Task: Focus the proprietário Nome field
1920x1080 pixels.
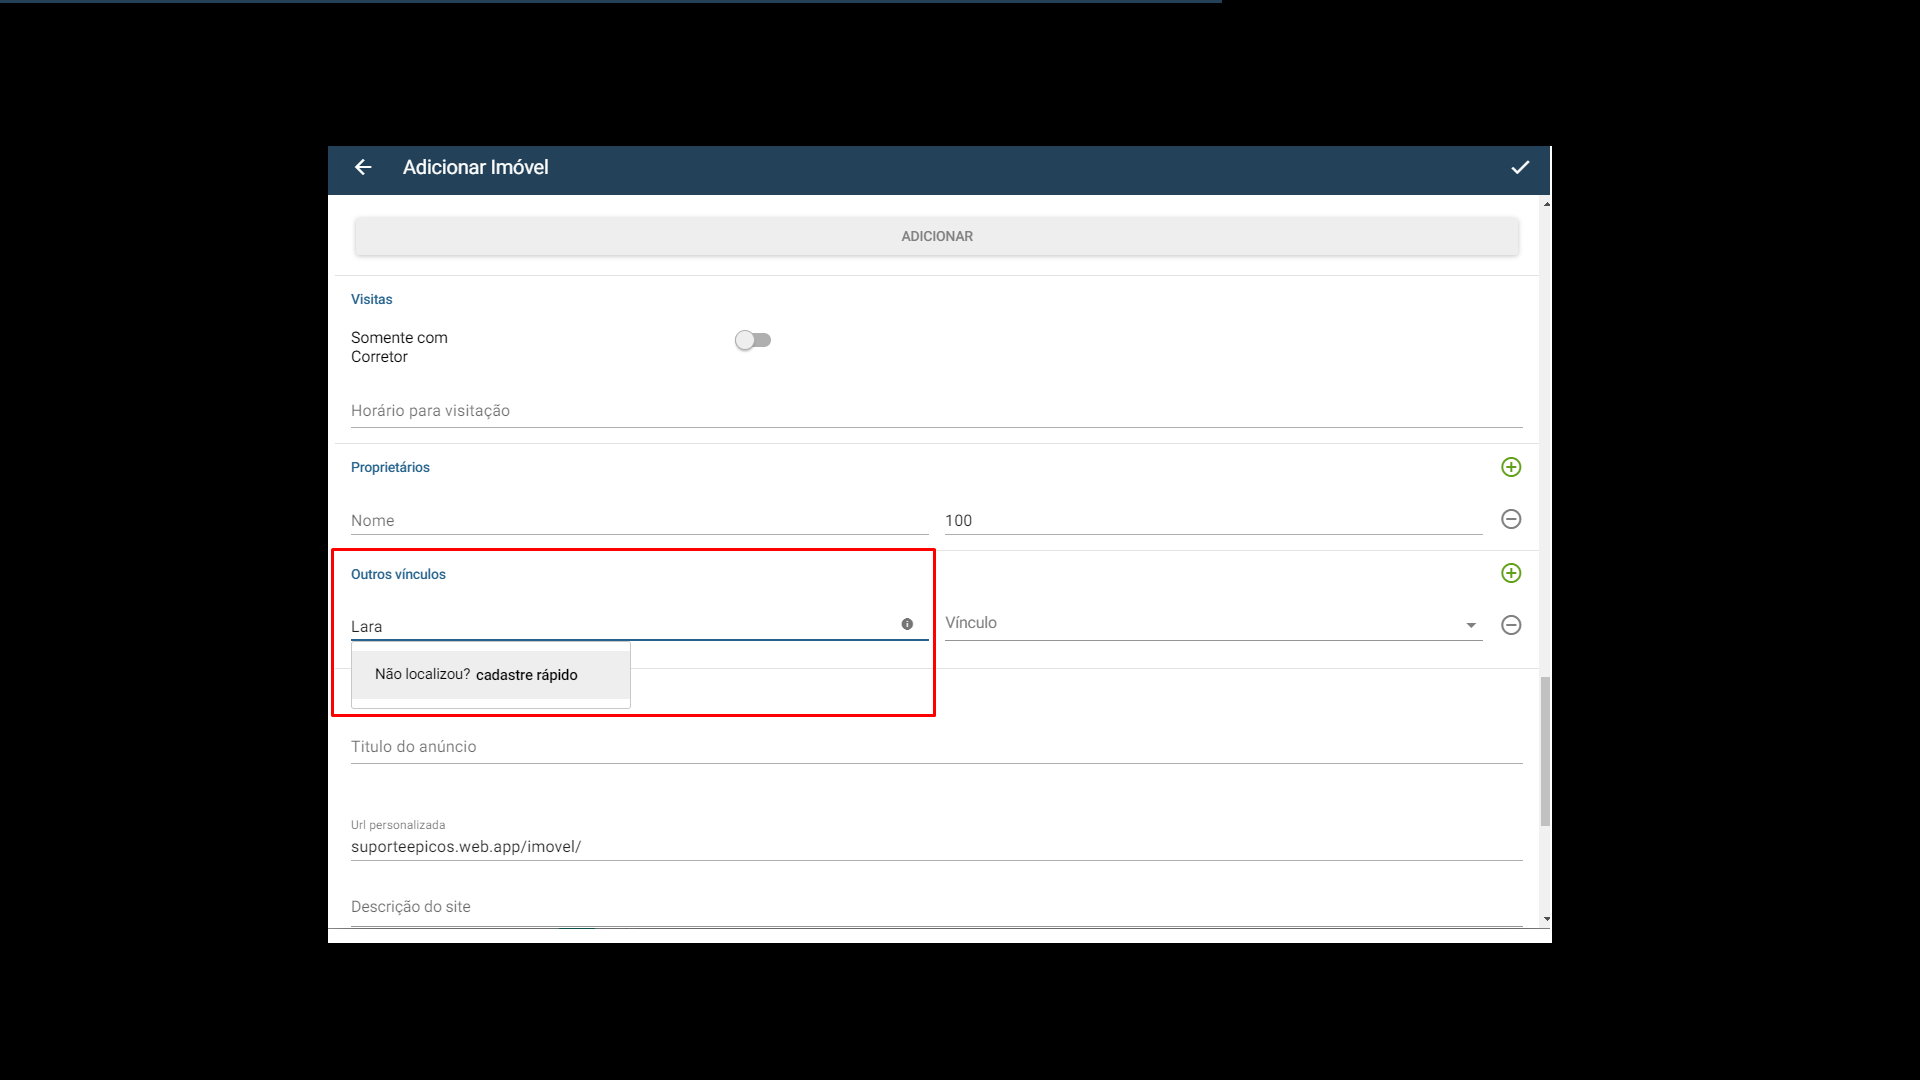Action: tap(639, 520)
